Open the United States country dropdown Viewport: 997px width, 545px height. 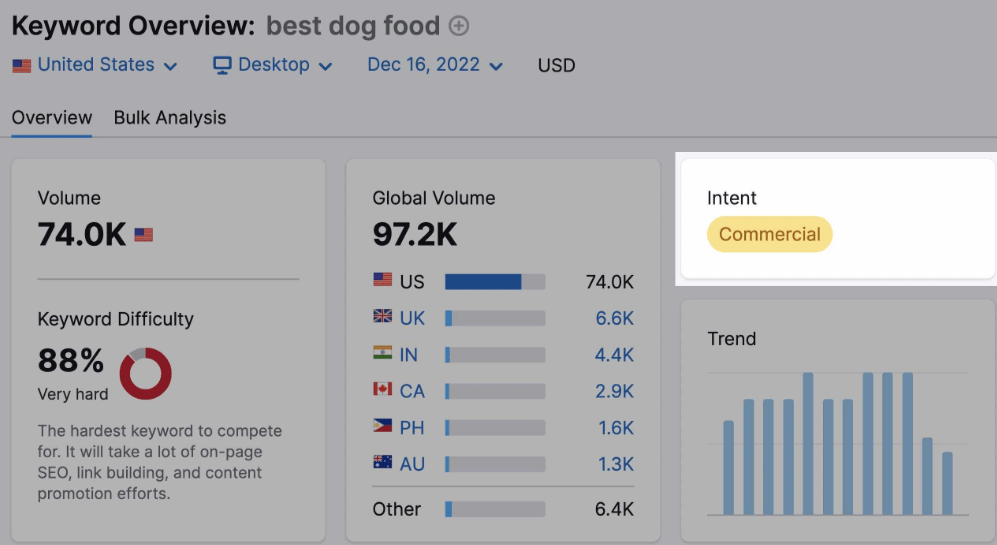[x=95, y=65]
